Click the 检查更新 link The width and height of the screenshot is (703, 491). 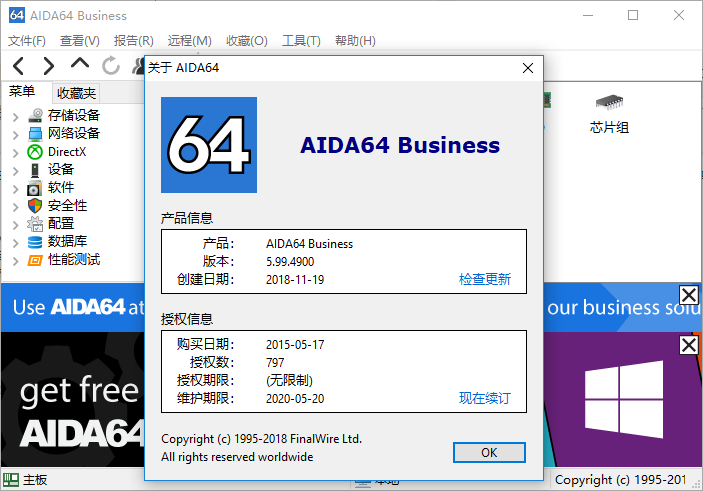(485, 279)
